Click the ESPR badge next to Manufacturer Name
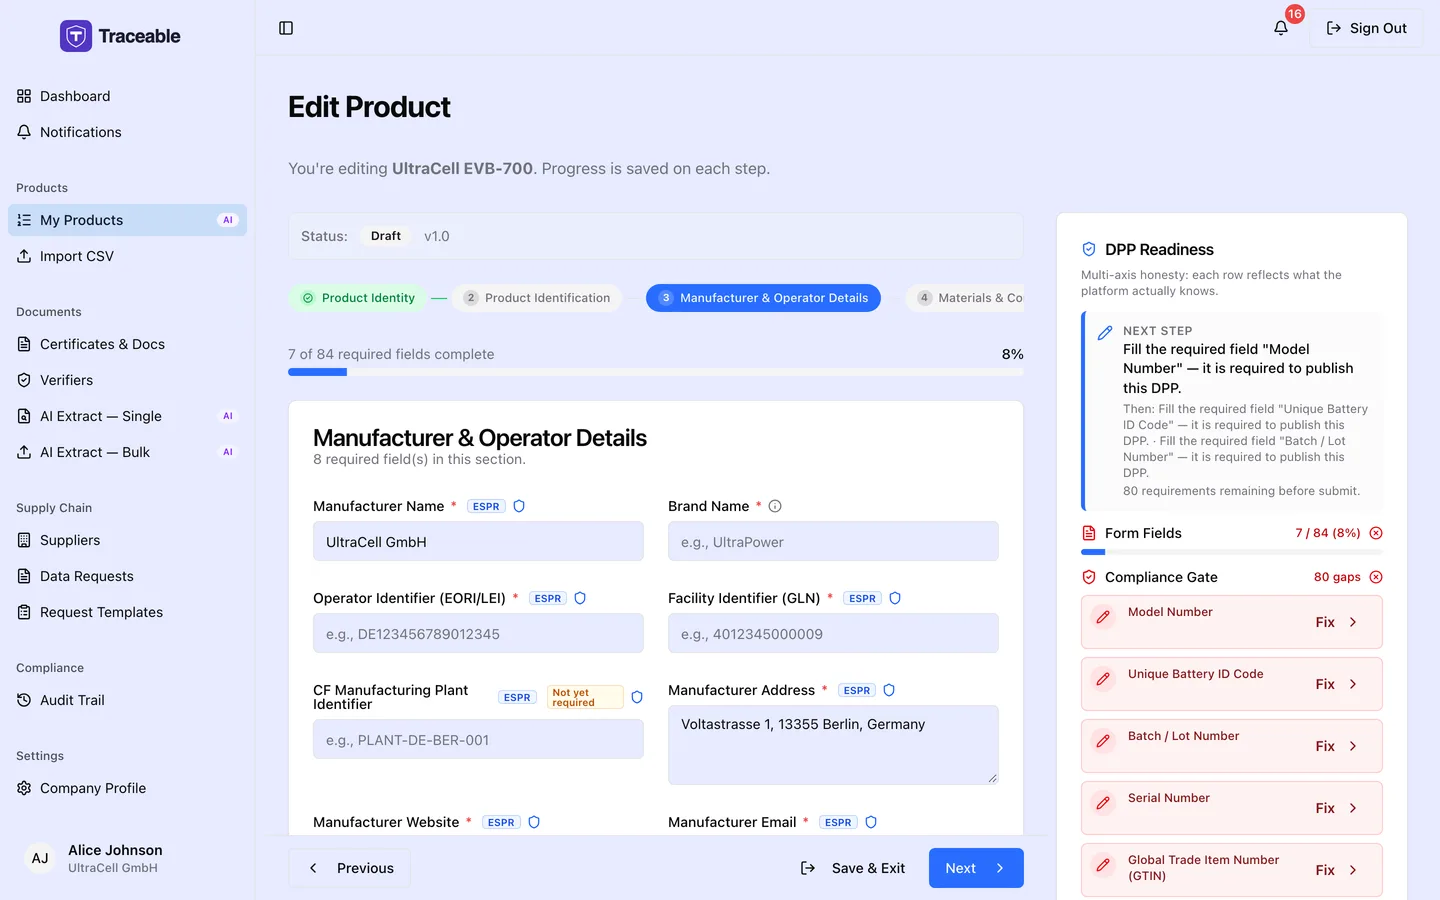This screenshot has width=1440, height=900. [486, 506]
